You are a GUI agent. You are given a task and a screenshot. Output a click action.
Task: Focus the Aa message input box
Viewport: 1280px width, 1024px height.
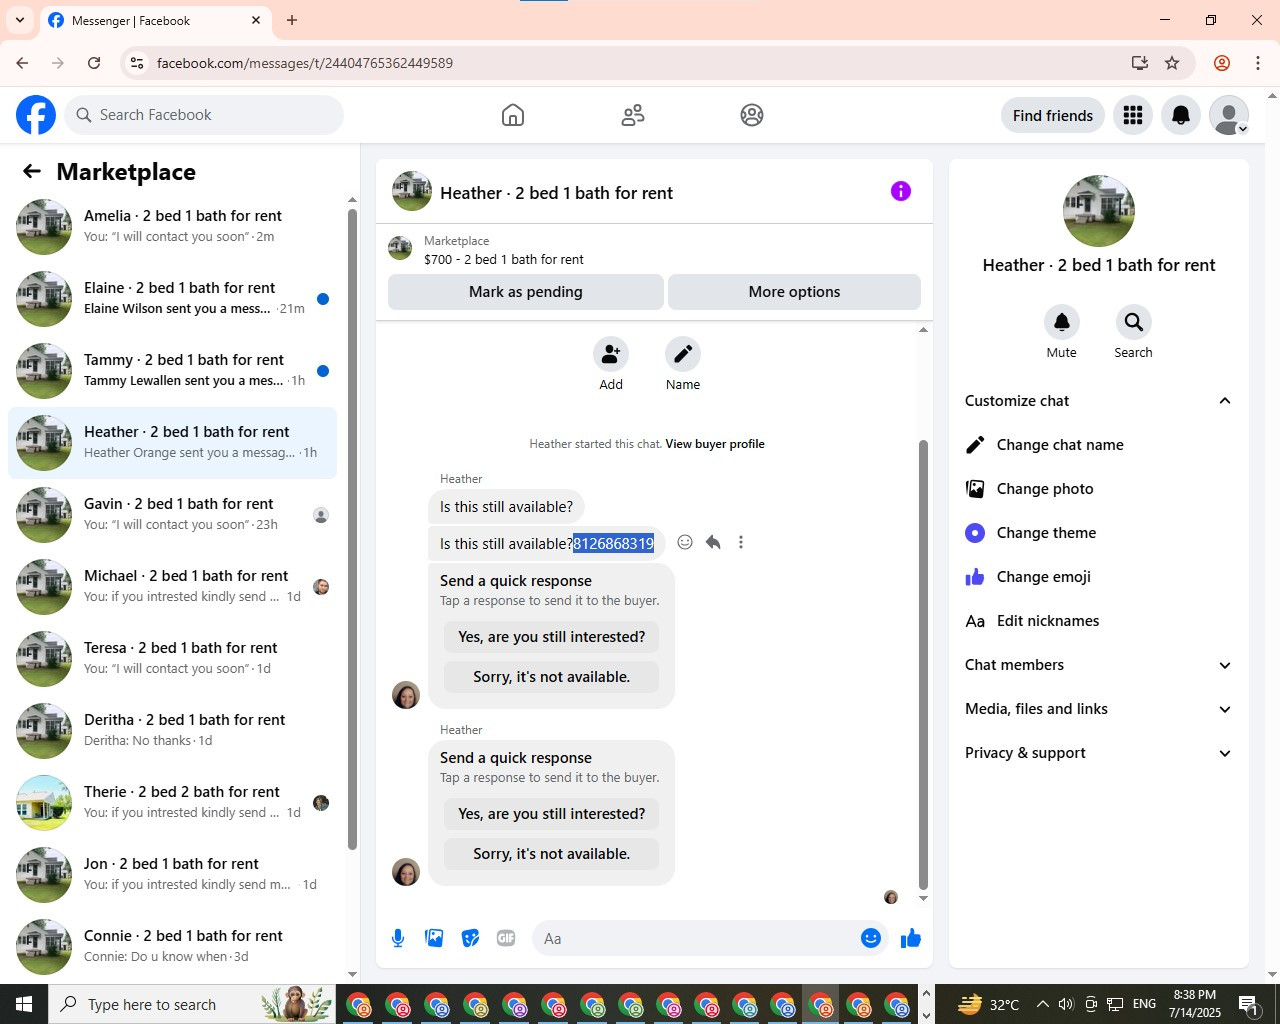[x=698, y=938]
